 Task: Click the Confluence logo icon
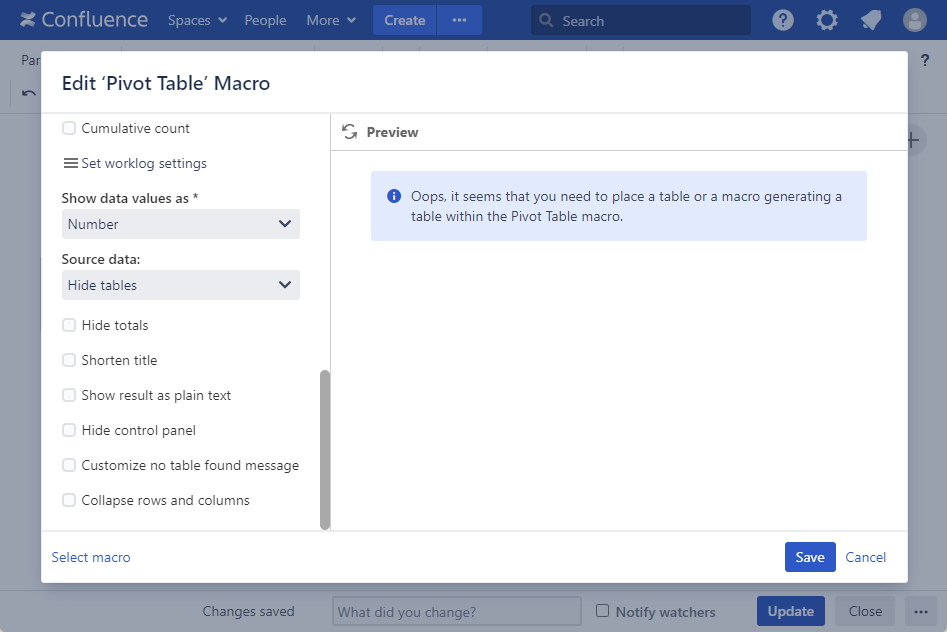click(x=28, y=20)
